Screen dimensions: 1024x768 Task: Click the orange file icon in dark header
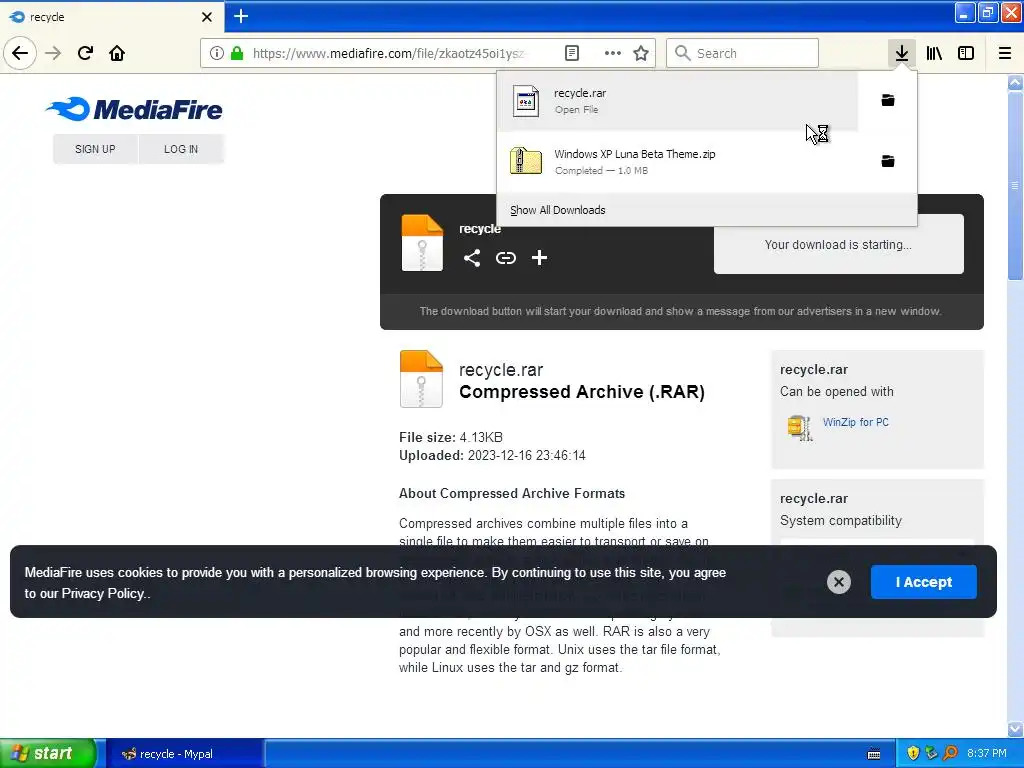(422, 243)
